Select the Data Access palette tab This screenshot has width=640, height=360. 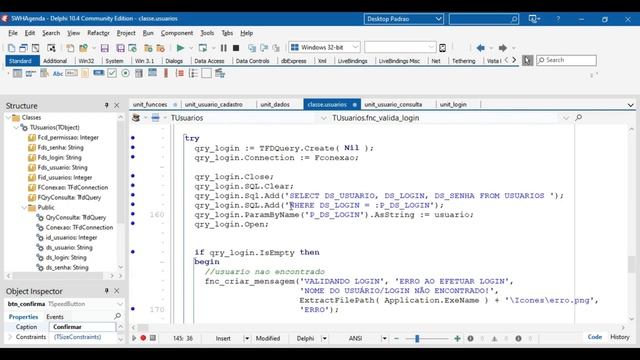[209, 61]
